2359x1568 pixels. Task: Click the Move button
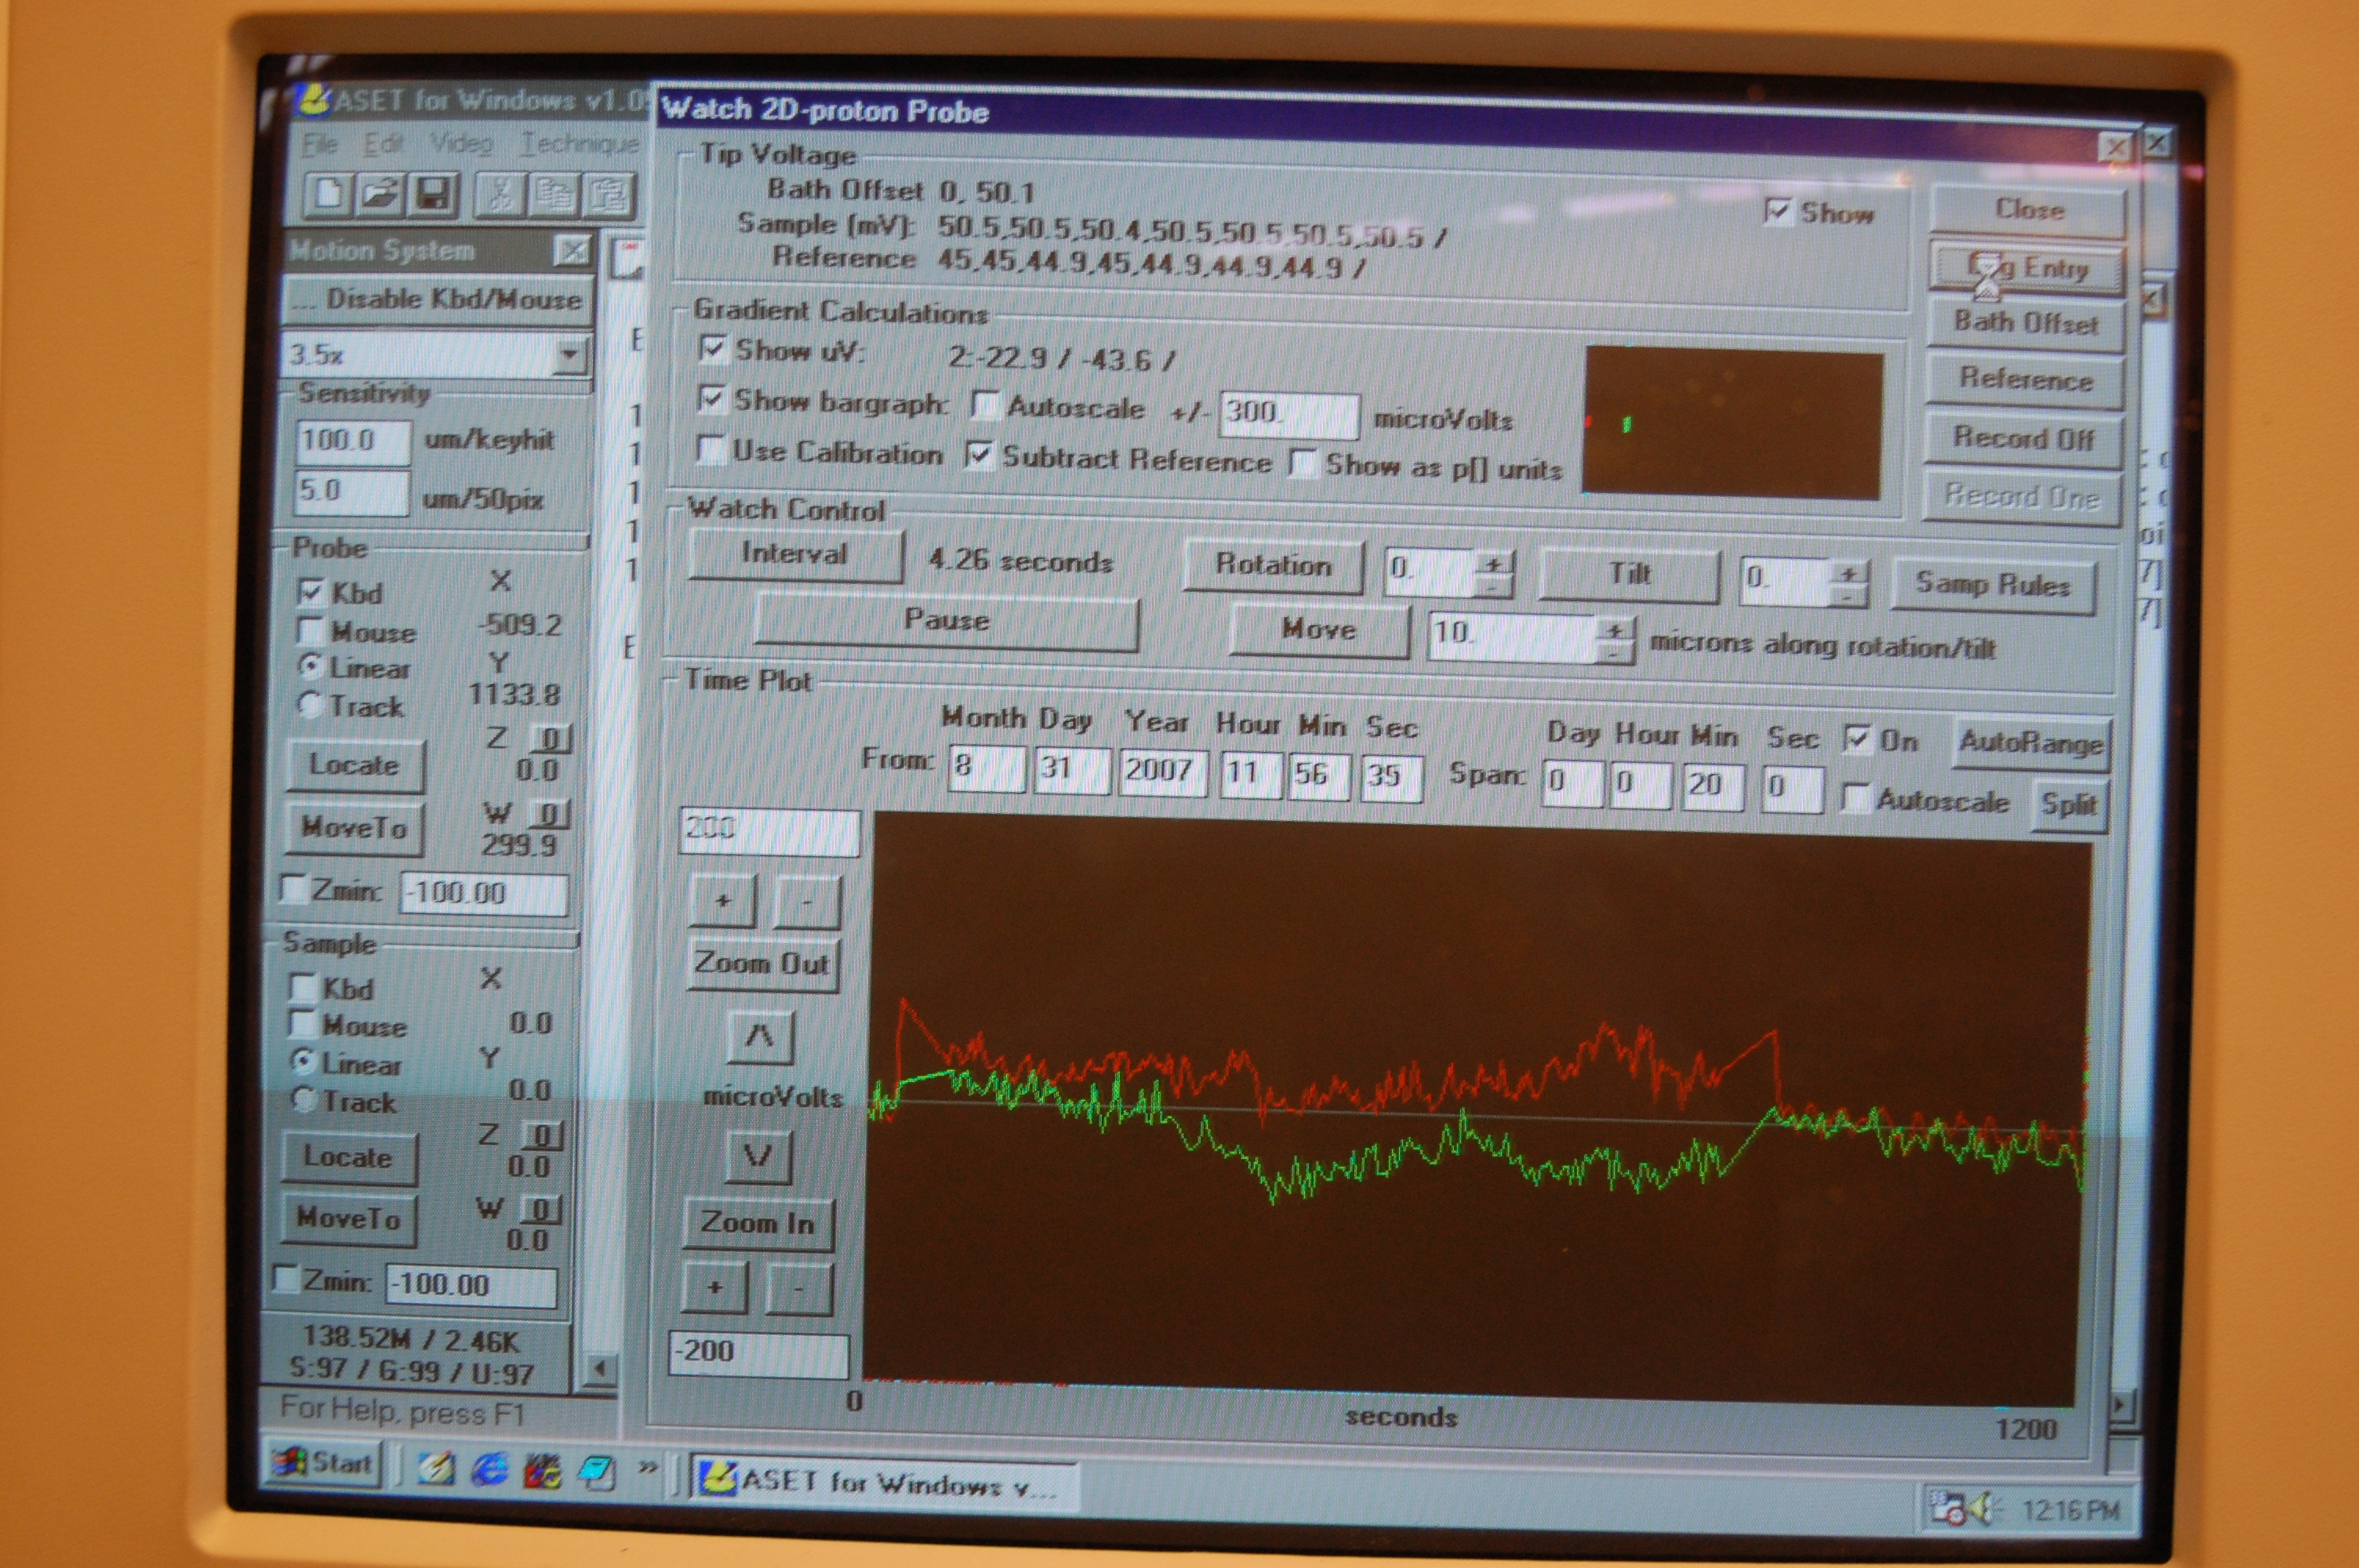coord(1319,630)
